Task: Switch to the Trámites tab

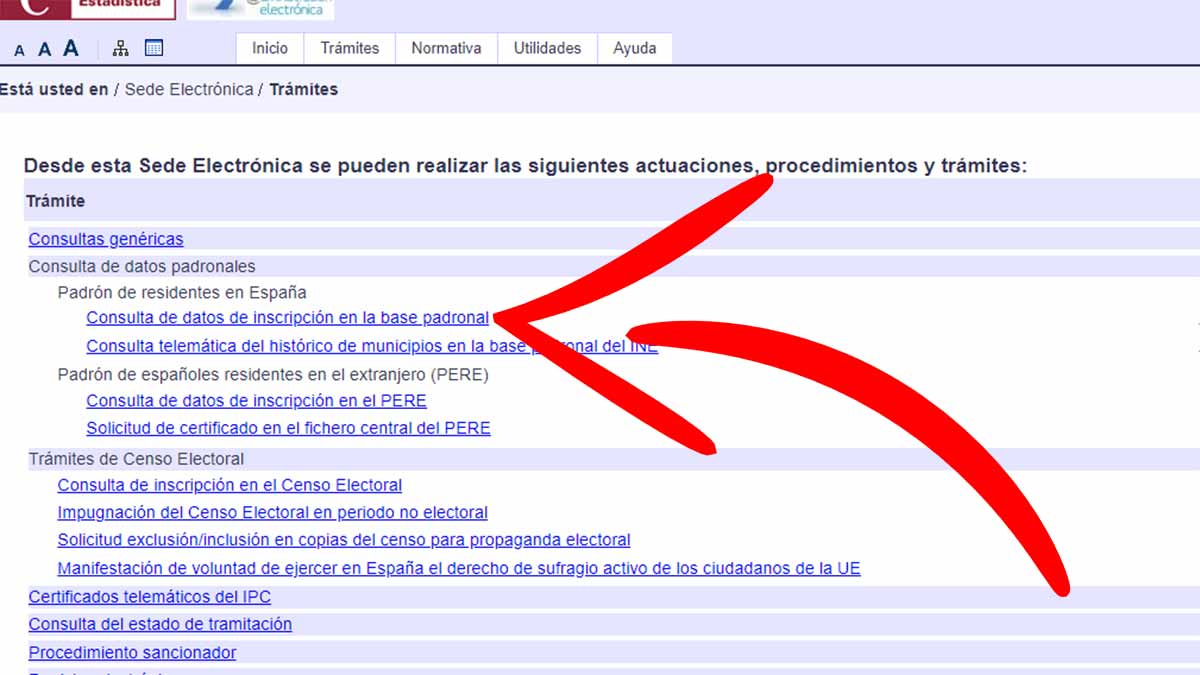Action: (348, 47)
